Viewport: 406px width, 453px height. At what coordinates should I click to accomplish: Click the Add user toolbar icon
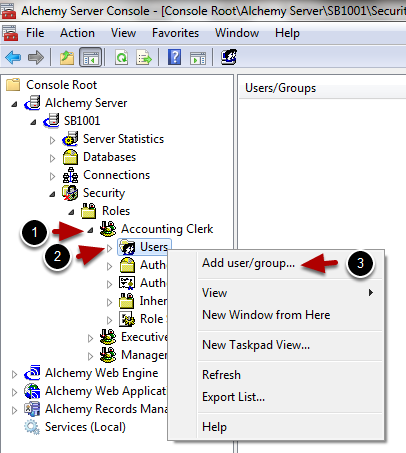click(229, 57)
